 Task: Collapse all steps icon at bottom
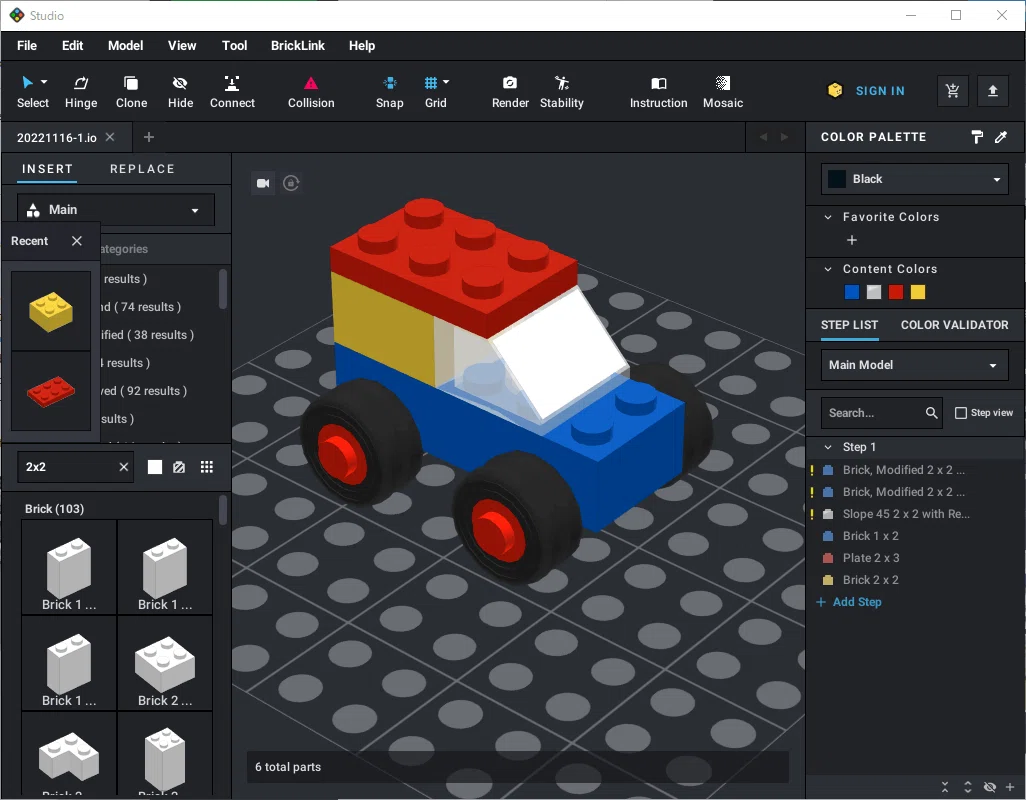point(945,786)
